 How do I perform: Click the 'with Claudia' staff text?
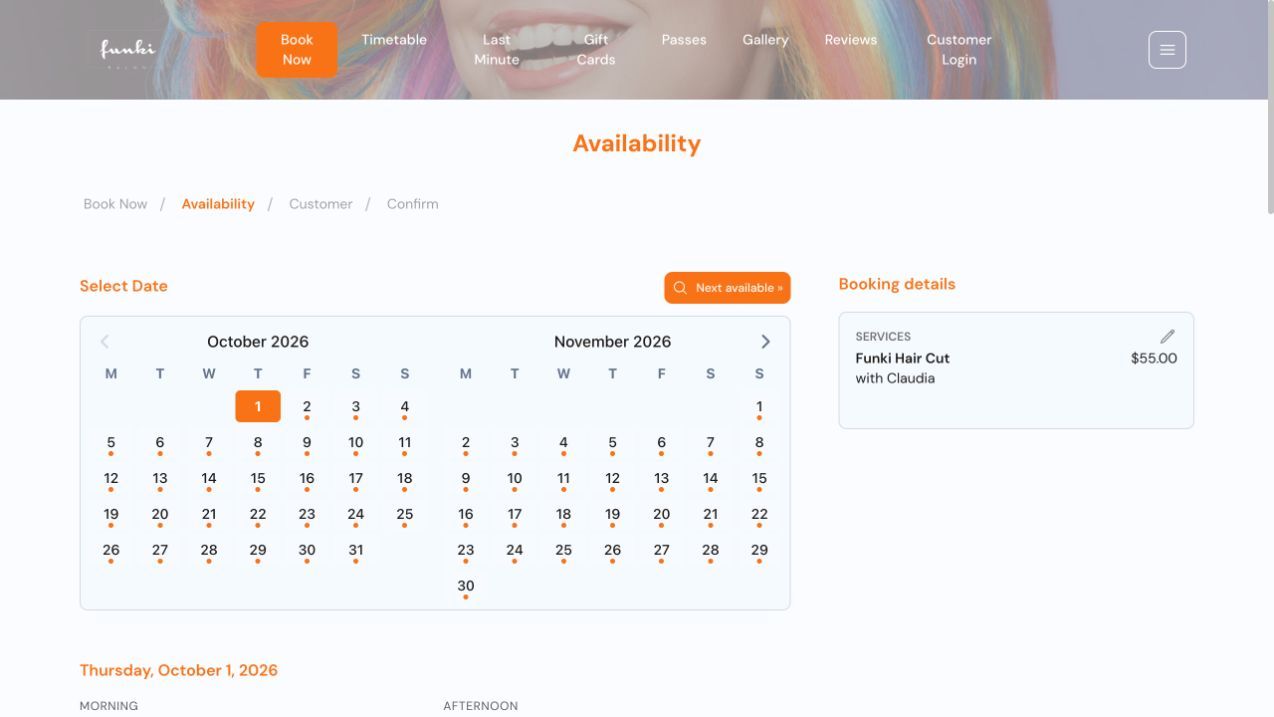895,379
